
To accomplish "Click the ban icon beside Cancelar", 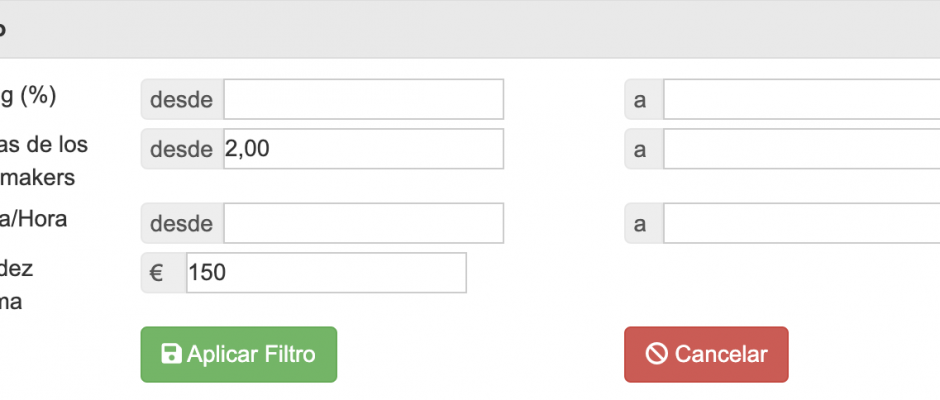I will (x=656, y=354).
